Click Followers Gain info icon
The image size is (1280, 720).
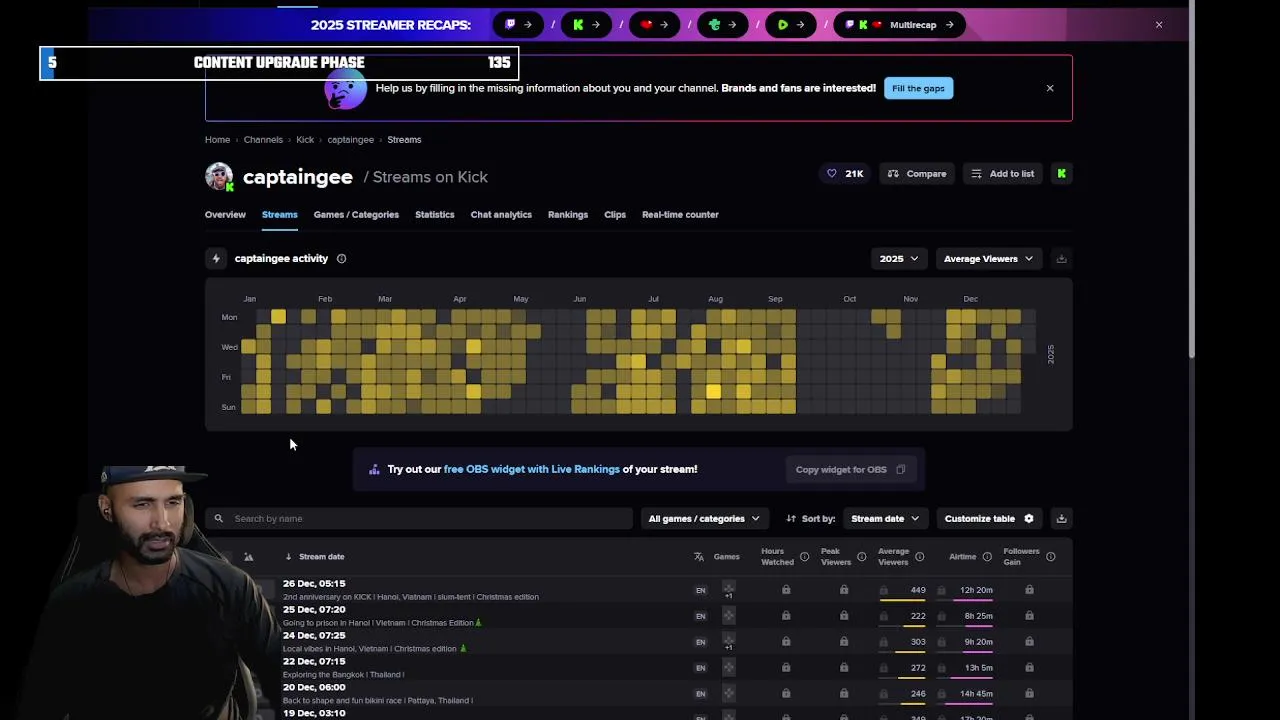pyautogui.click(x=1050, y=557)
